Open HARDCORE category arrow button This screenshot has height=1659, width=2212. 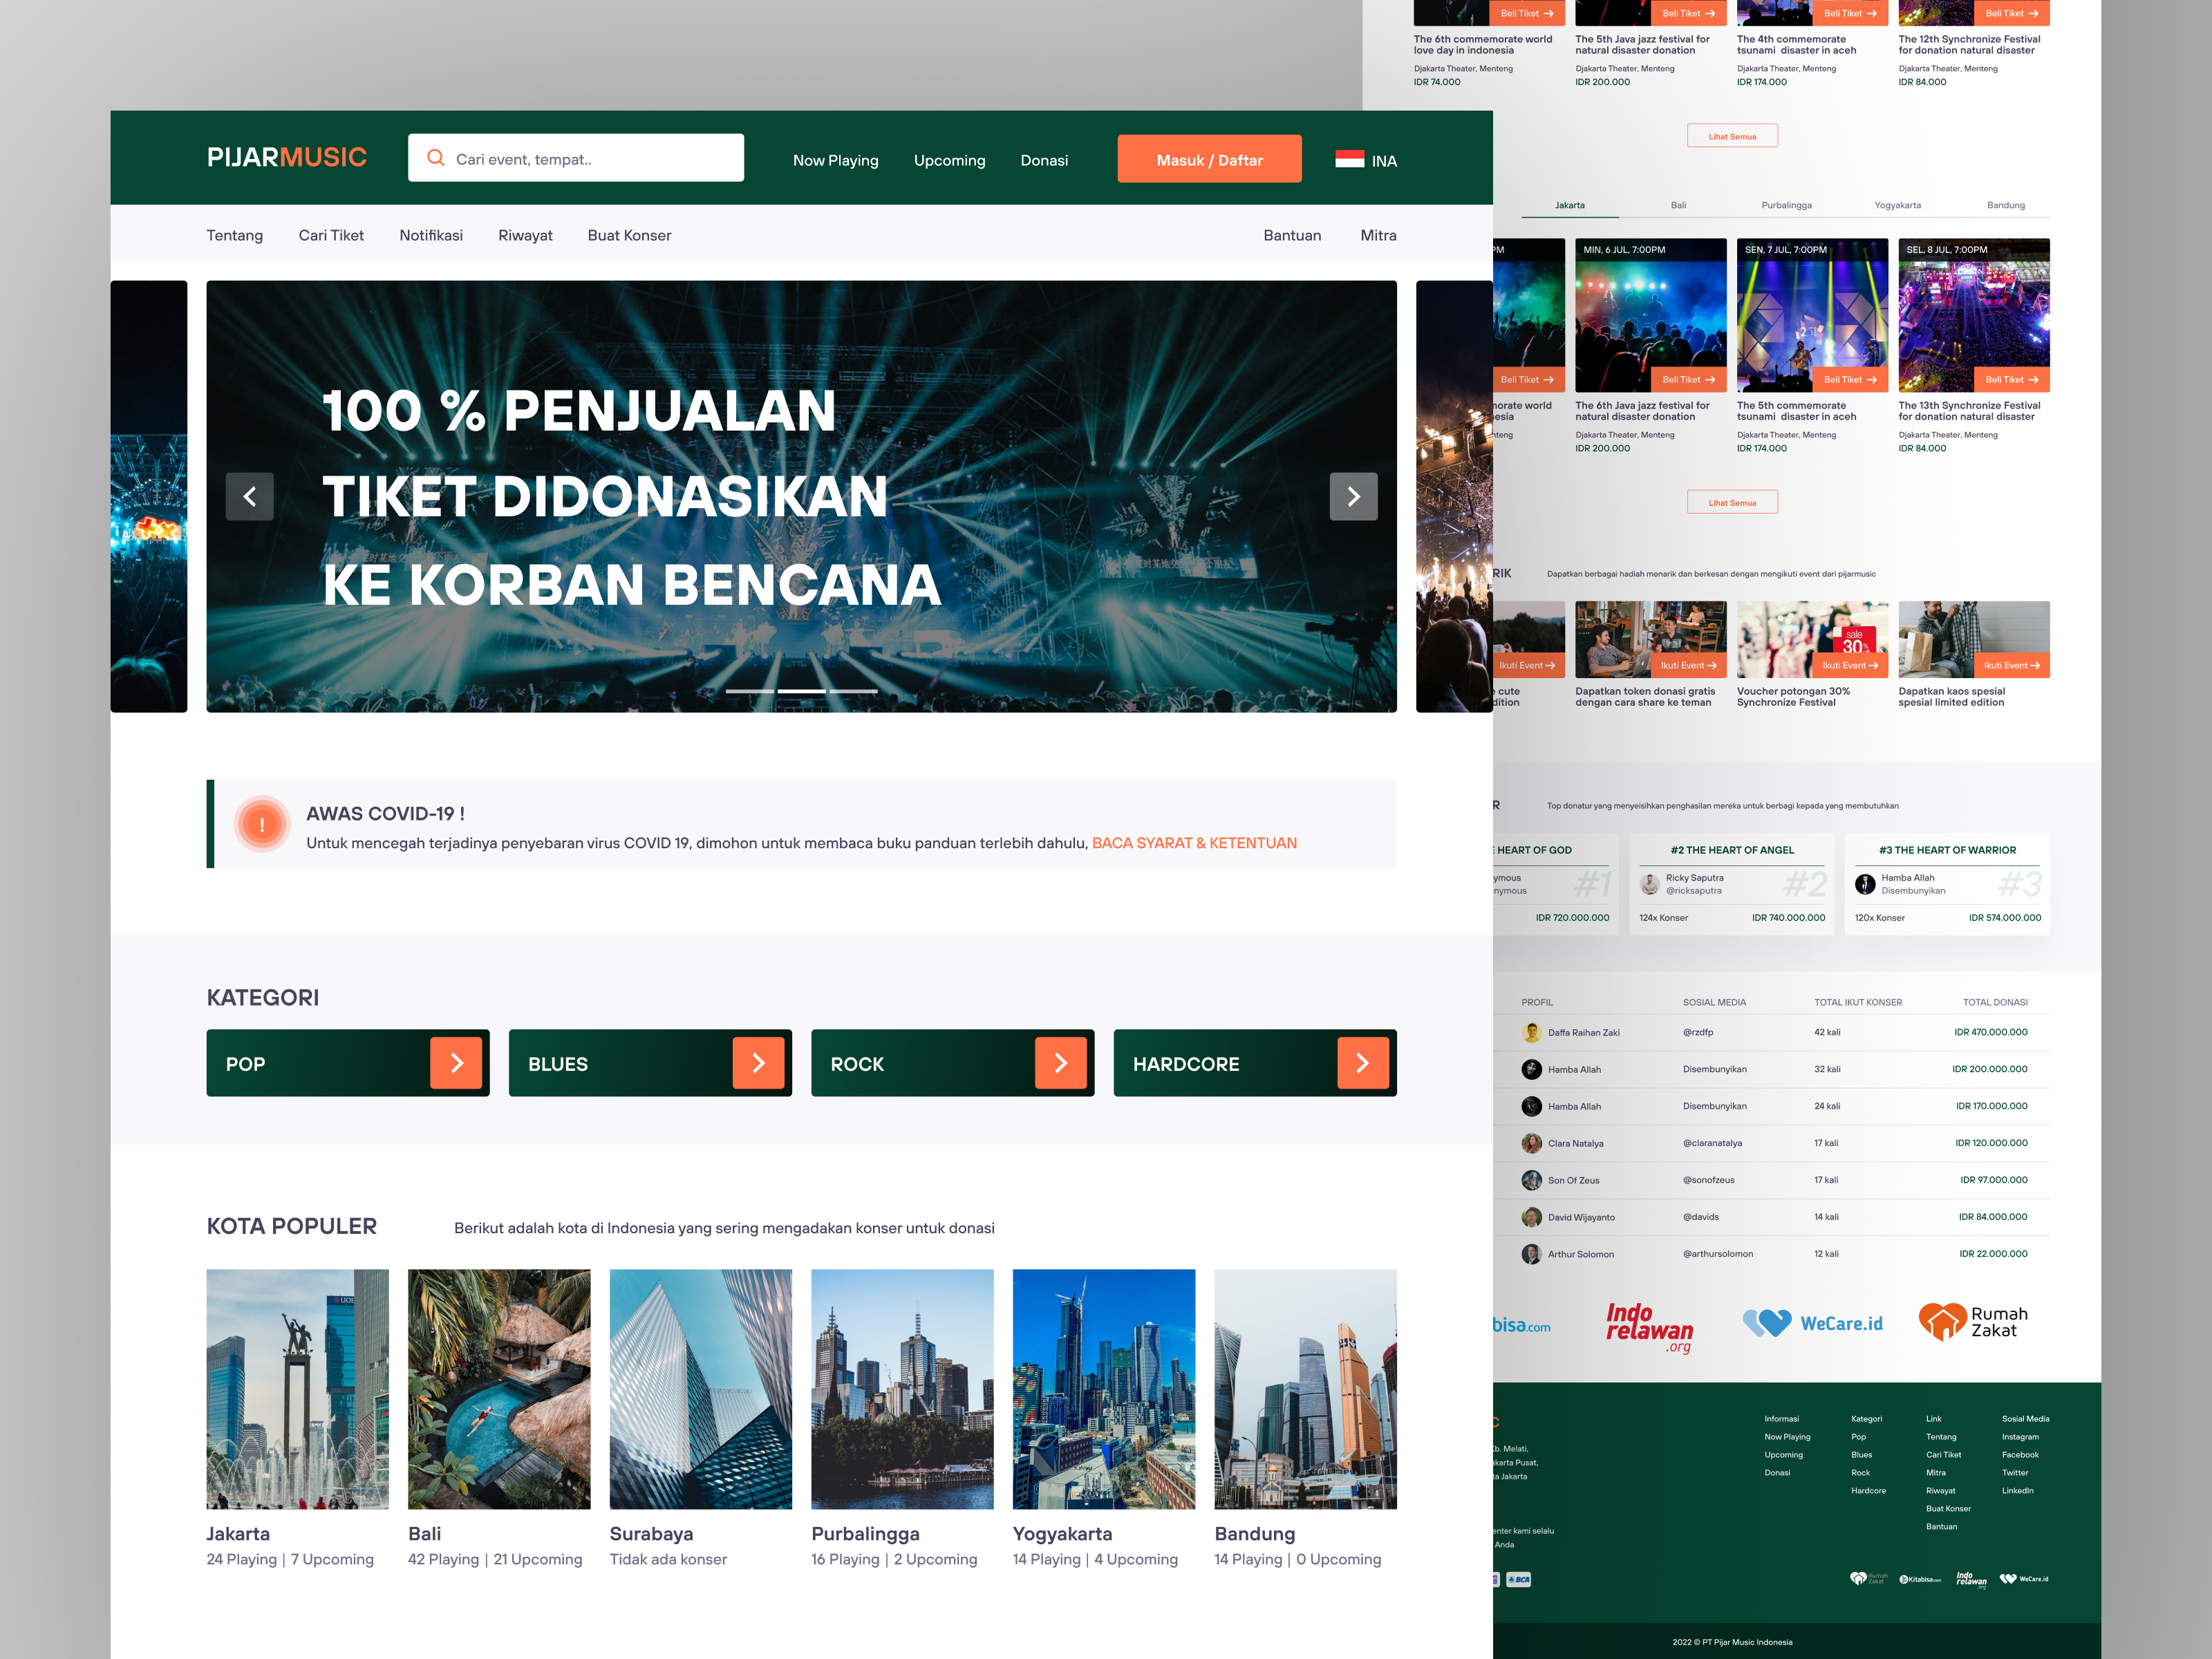pos(1362,1063)
